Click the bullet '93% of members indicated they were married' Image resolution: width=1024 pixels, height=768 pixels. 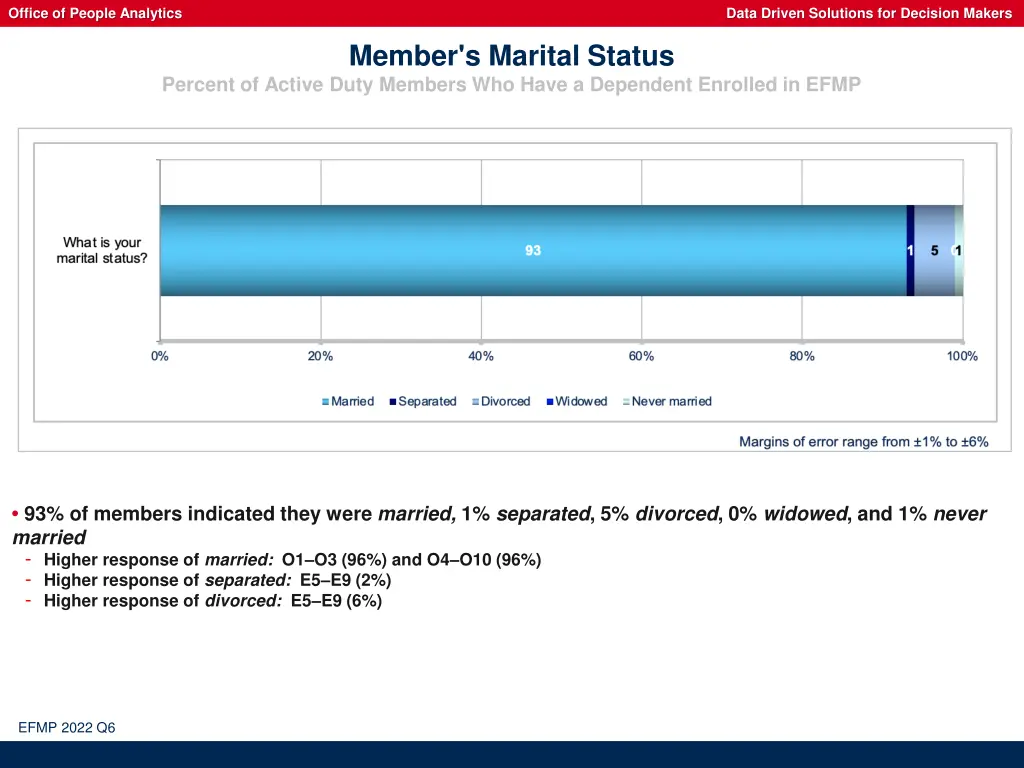tap(500, 526)
